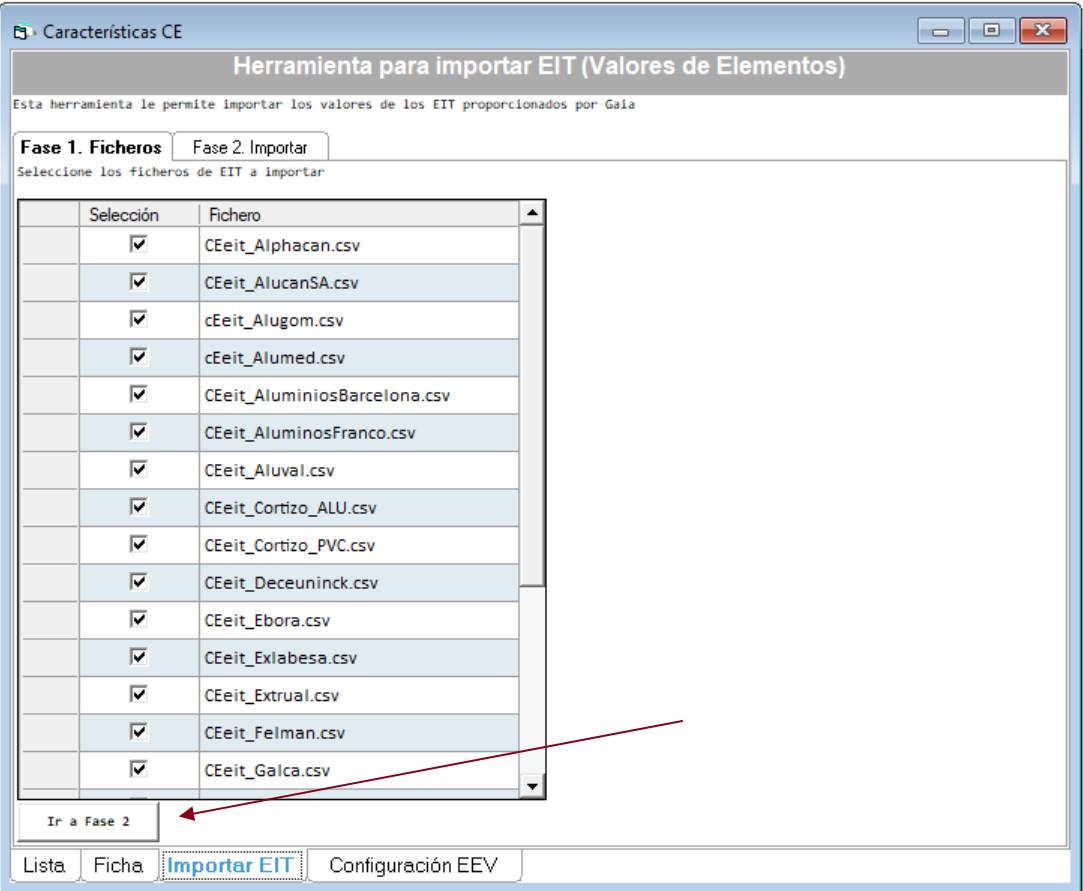Click the CEeit_Felman.csv file name

click(358, 733)
